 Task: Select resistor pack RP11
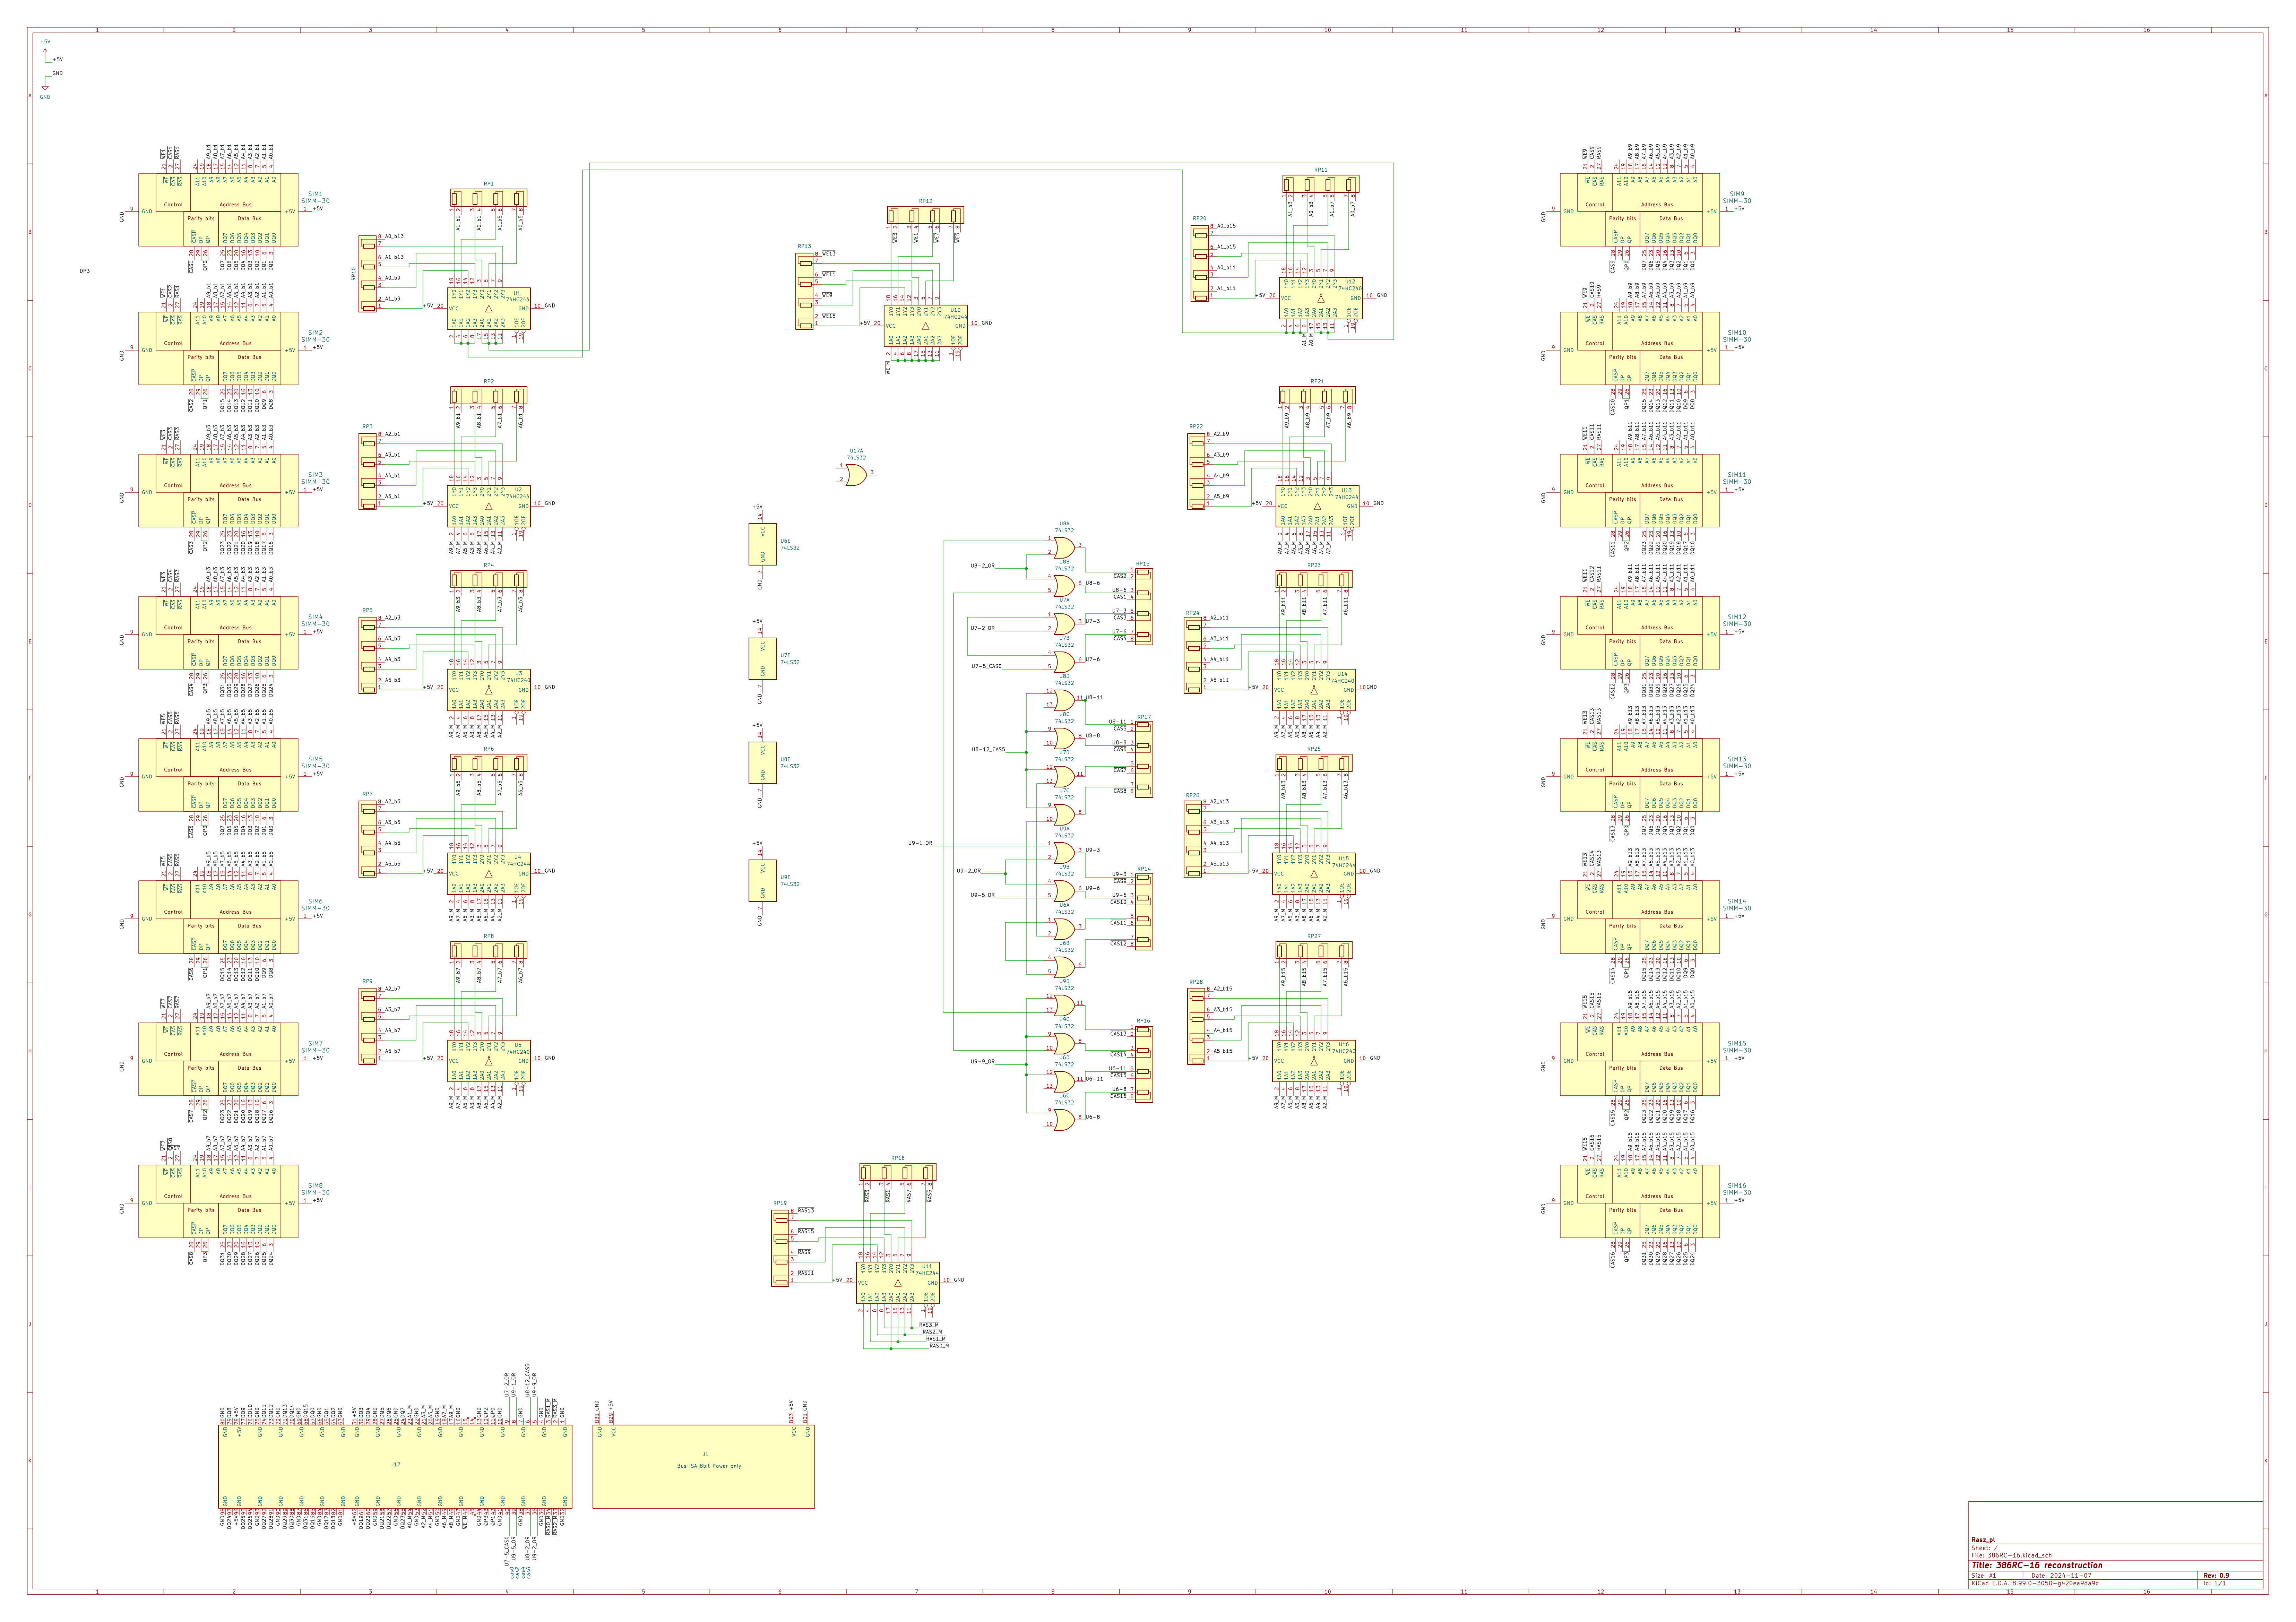tap(1321, 184)
